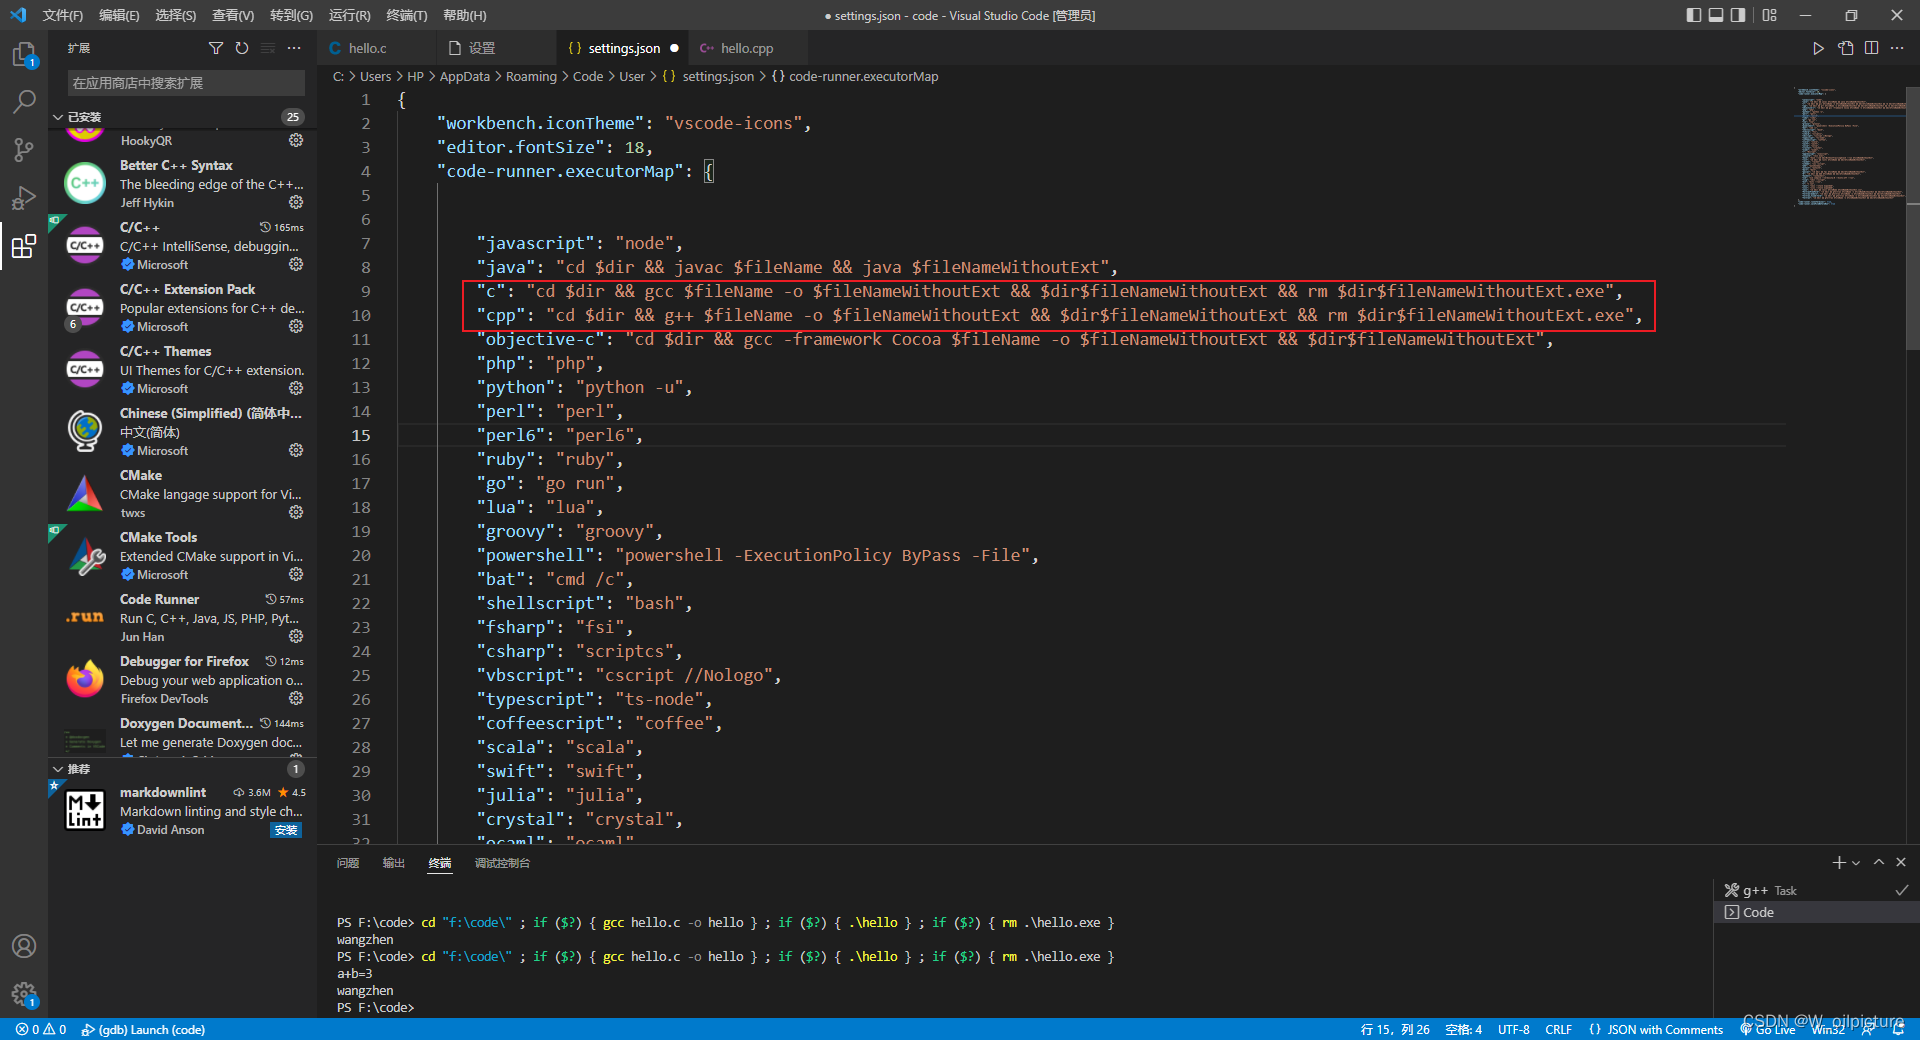Image resolution: width=1920 pixels, height=1040 pixels.
Task: Open the AppData breadcrumb folder
Action: pyautogui.click(x=465, y=76)
